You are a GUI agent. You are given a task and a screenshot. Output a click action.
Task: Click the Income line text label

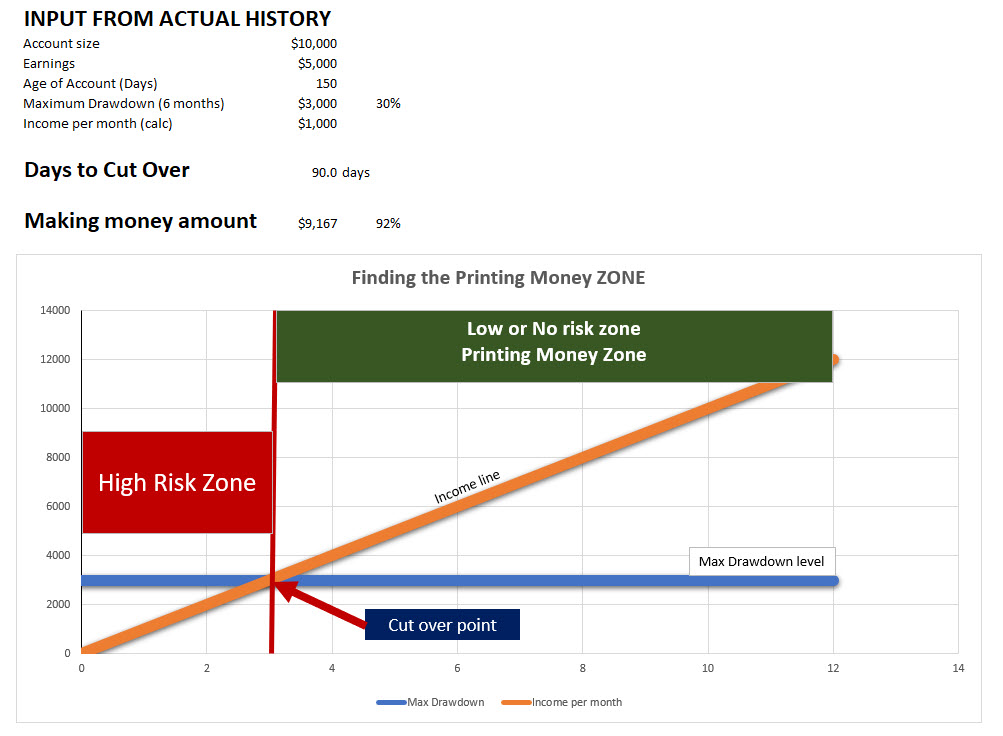point(467,487)
